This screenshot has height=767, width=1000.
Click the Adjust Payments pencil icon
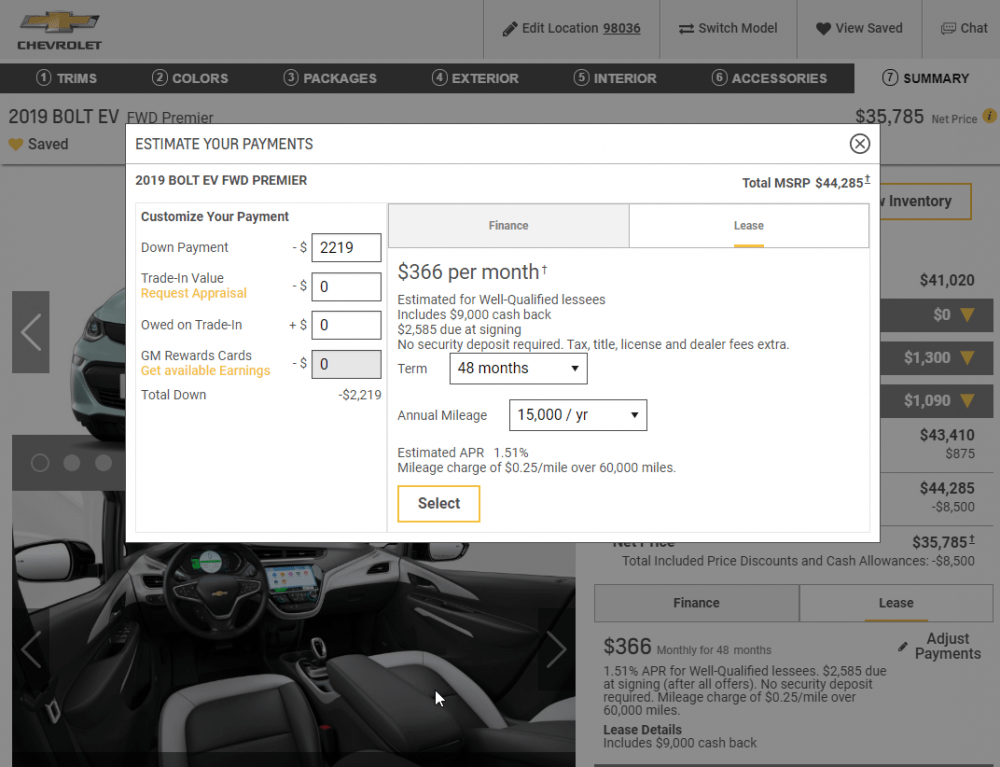(904, 647)
